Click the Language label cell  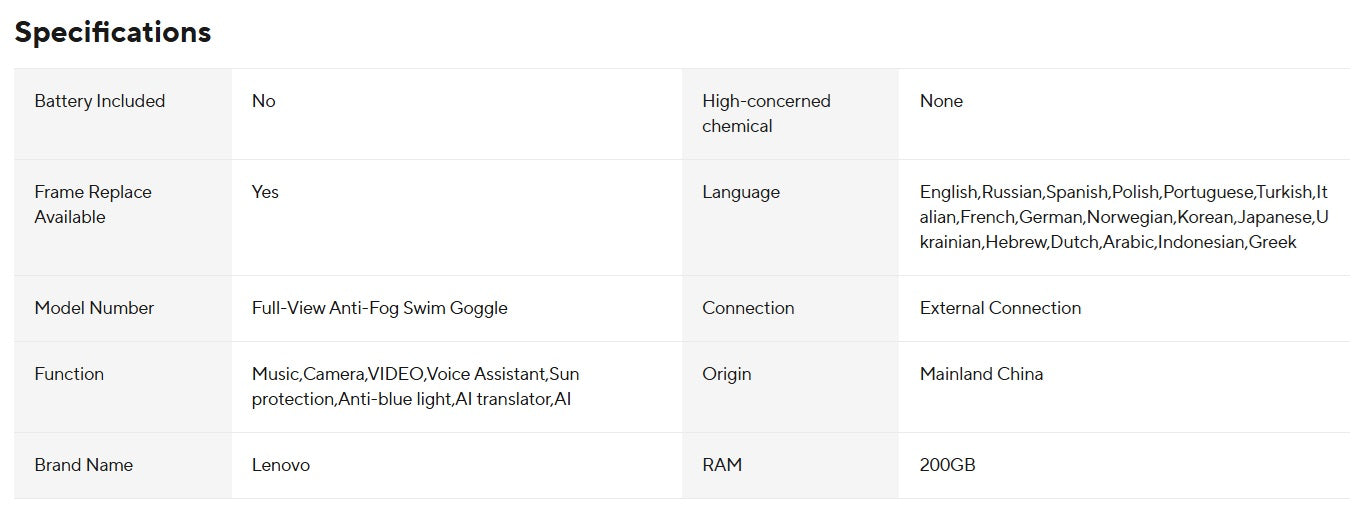pyautogui.click(x=741, y=192)
